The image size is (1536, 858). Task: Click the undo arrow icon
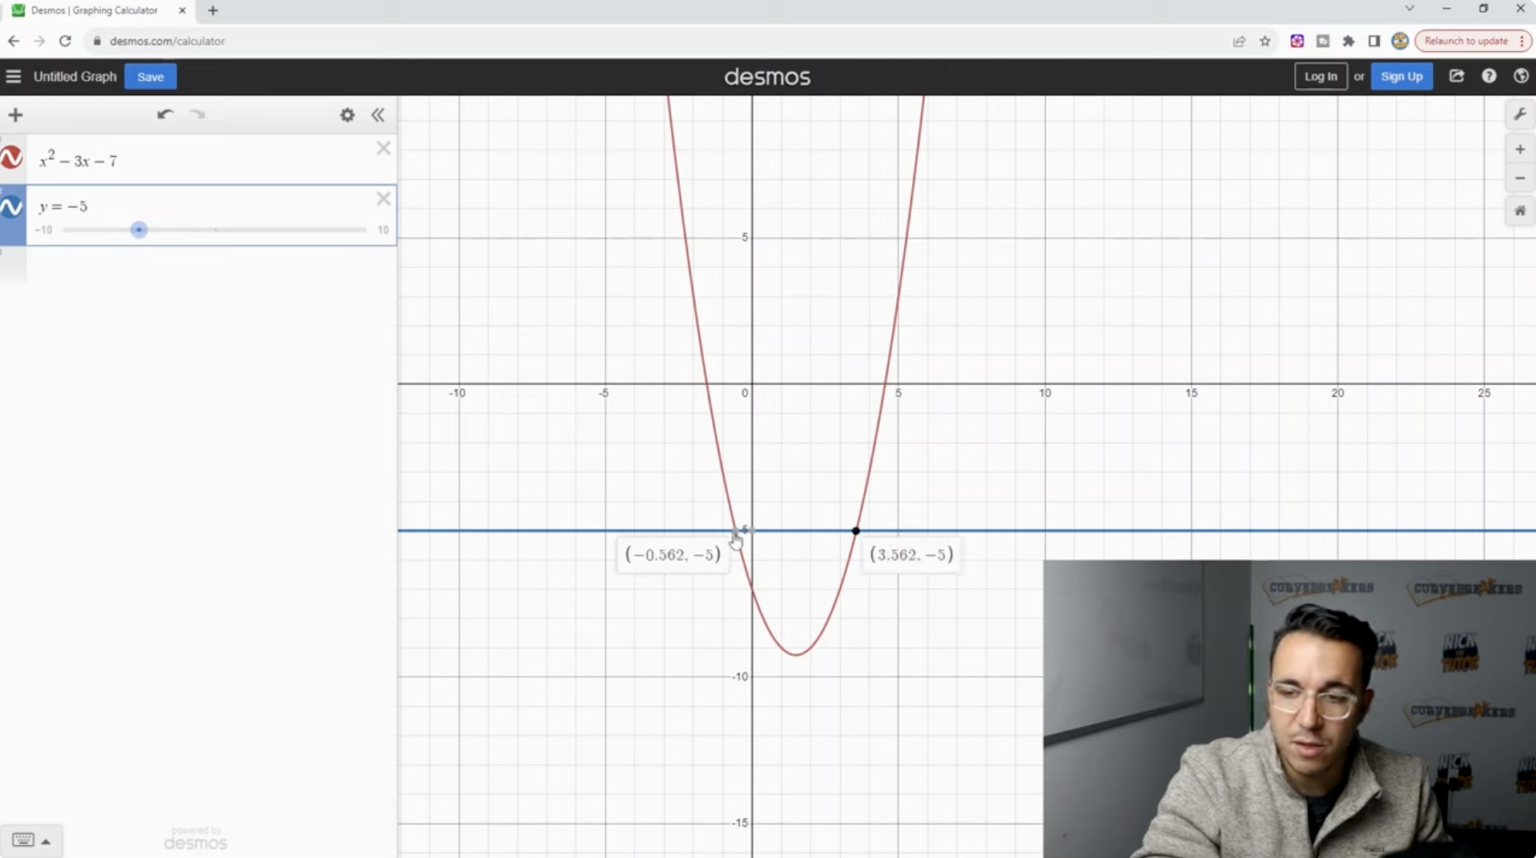click(x=164, y=114)
